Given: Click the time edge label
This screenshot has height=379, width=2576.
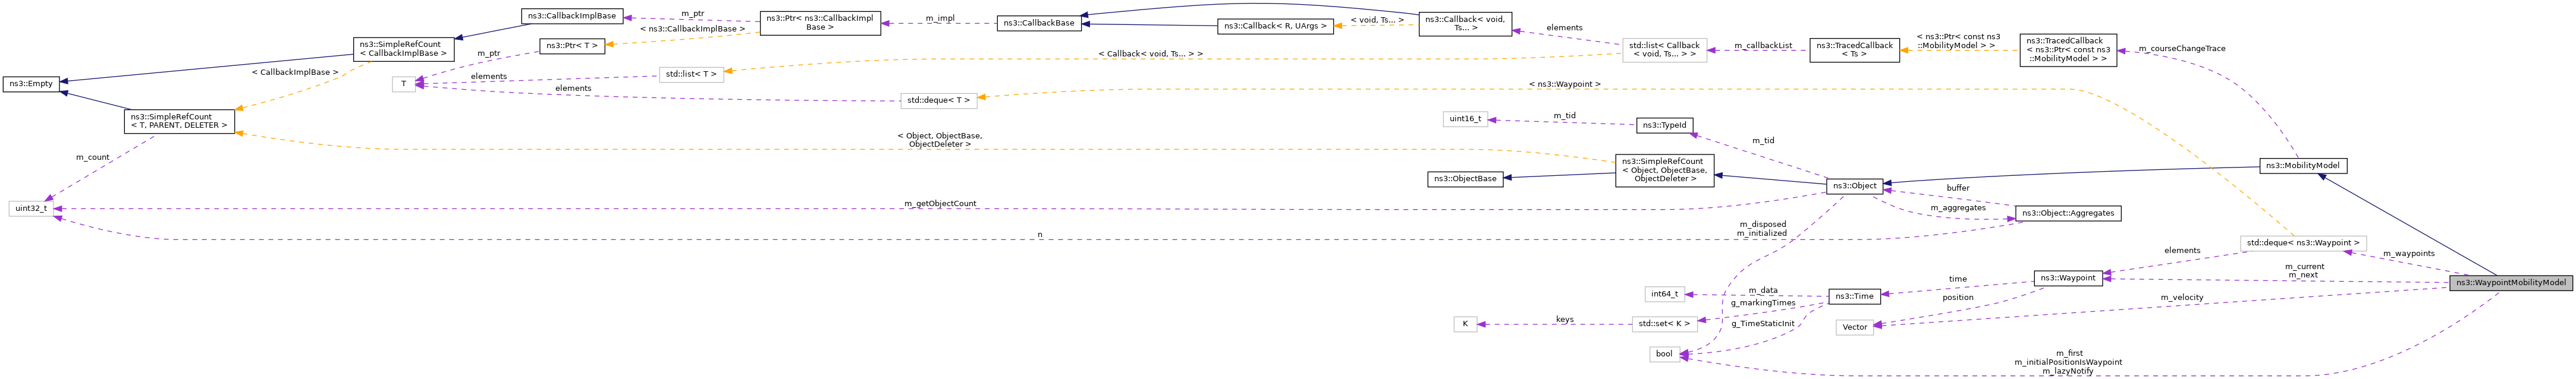Looking at the screenshot, I should (1958, 279).
